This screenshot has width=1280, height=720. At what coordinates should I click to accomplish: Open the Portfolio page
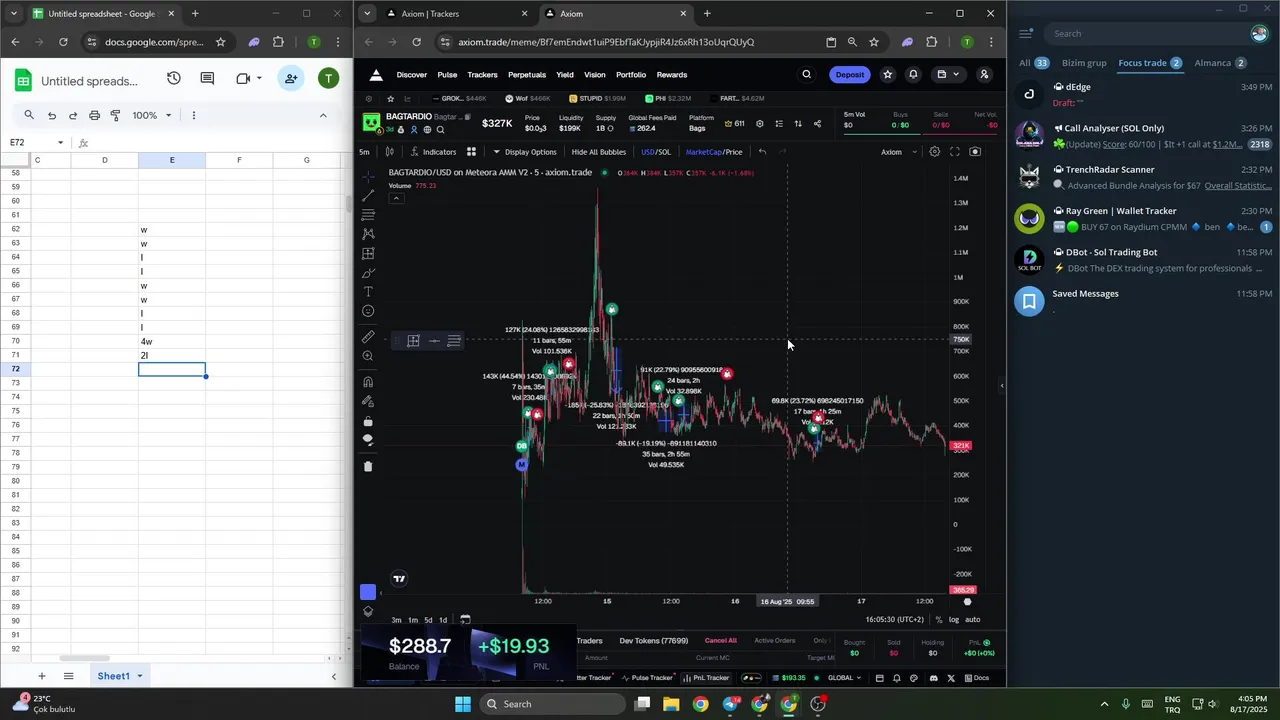tap(631, 75)
